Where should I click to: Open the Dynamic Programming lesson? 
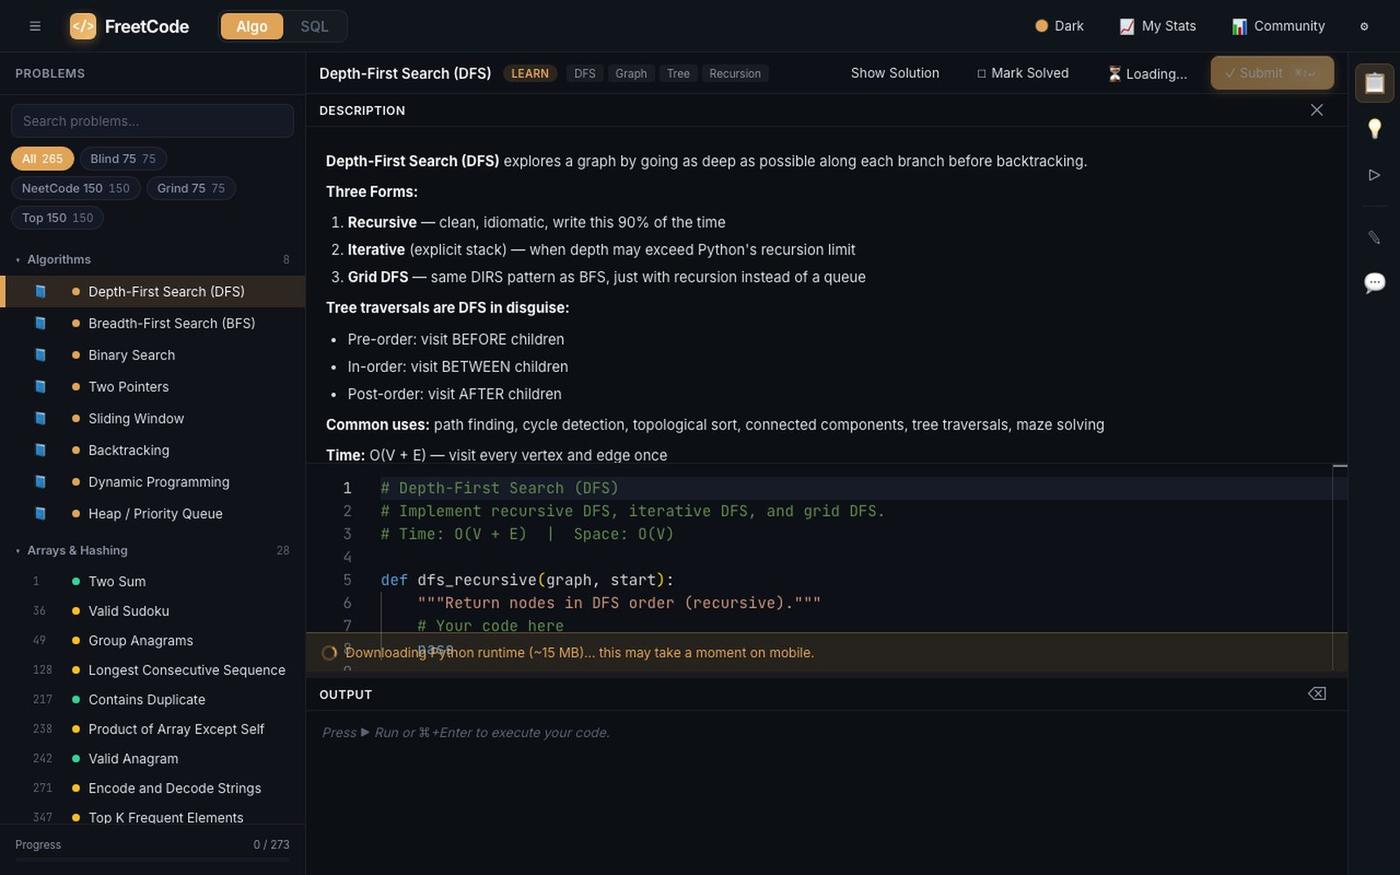click(152, 482)
